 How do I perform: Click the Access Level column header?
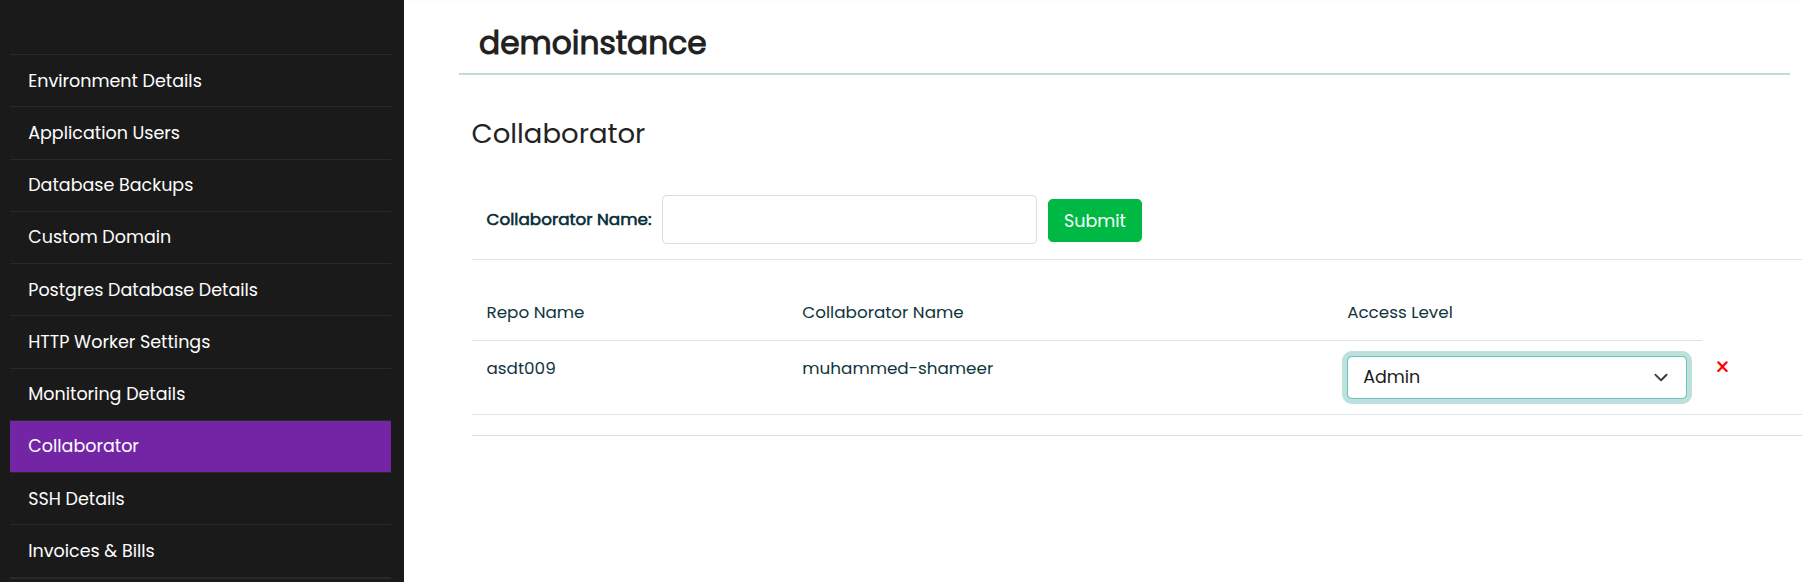click(x=1399, y=312)
